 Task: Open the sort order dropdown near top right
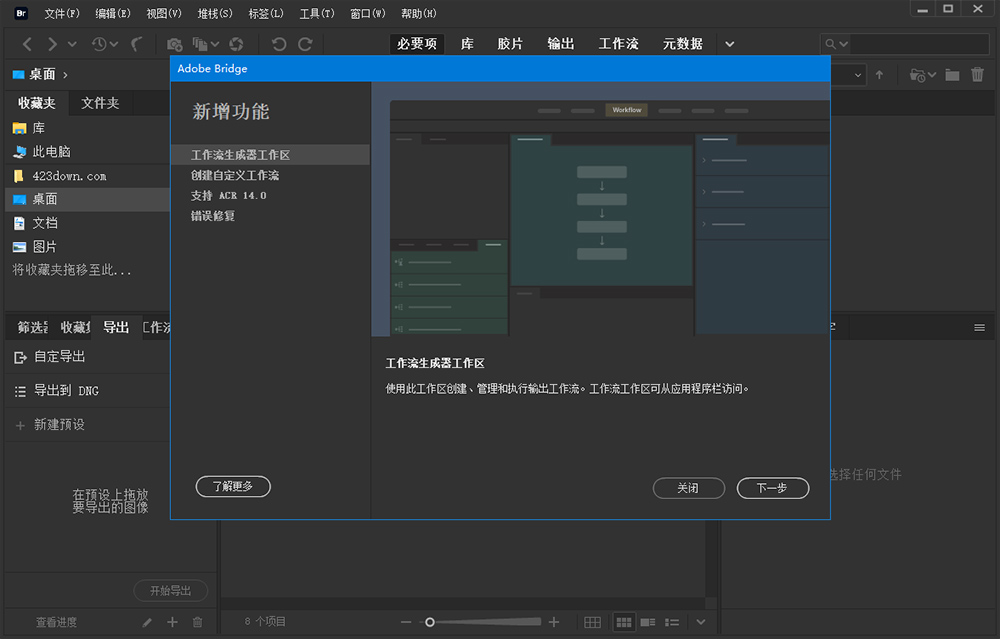[858, 75]
